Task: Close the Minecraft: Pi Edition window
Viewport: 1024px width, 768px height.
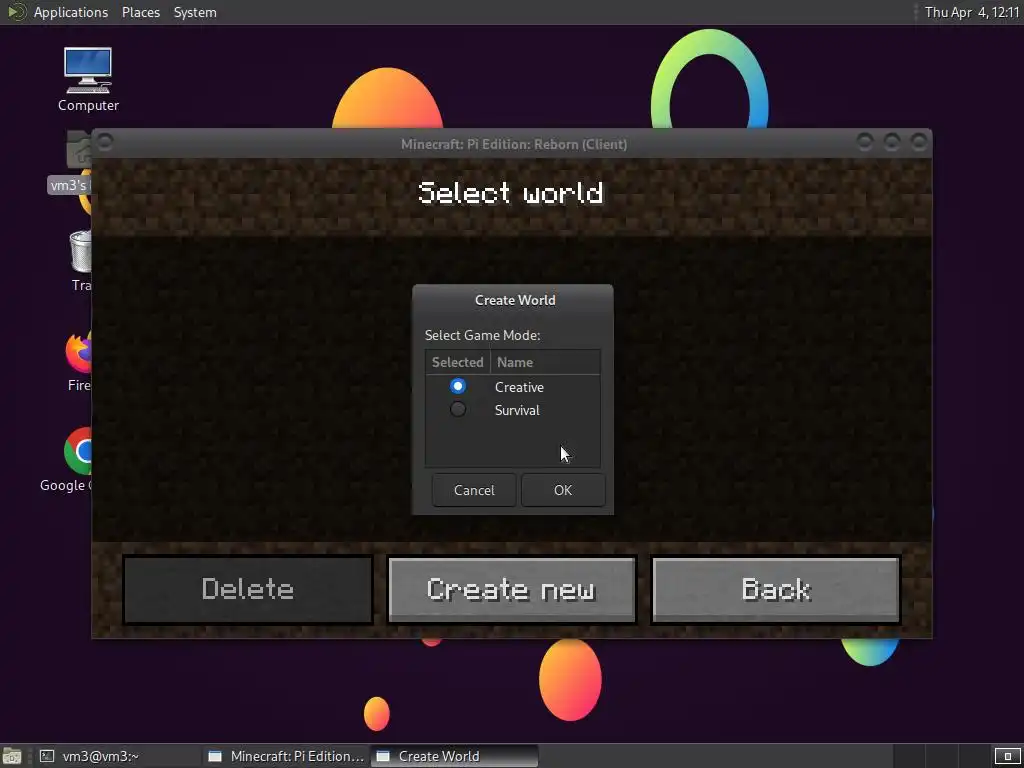Action: pyautogui.click(x=919, y=142)
